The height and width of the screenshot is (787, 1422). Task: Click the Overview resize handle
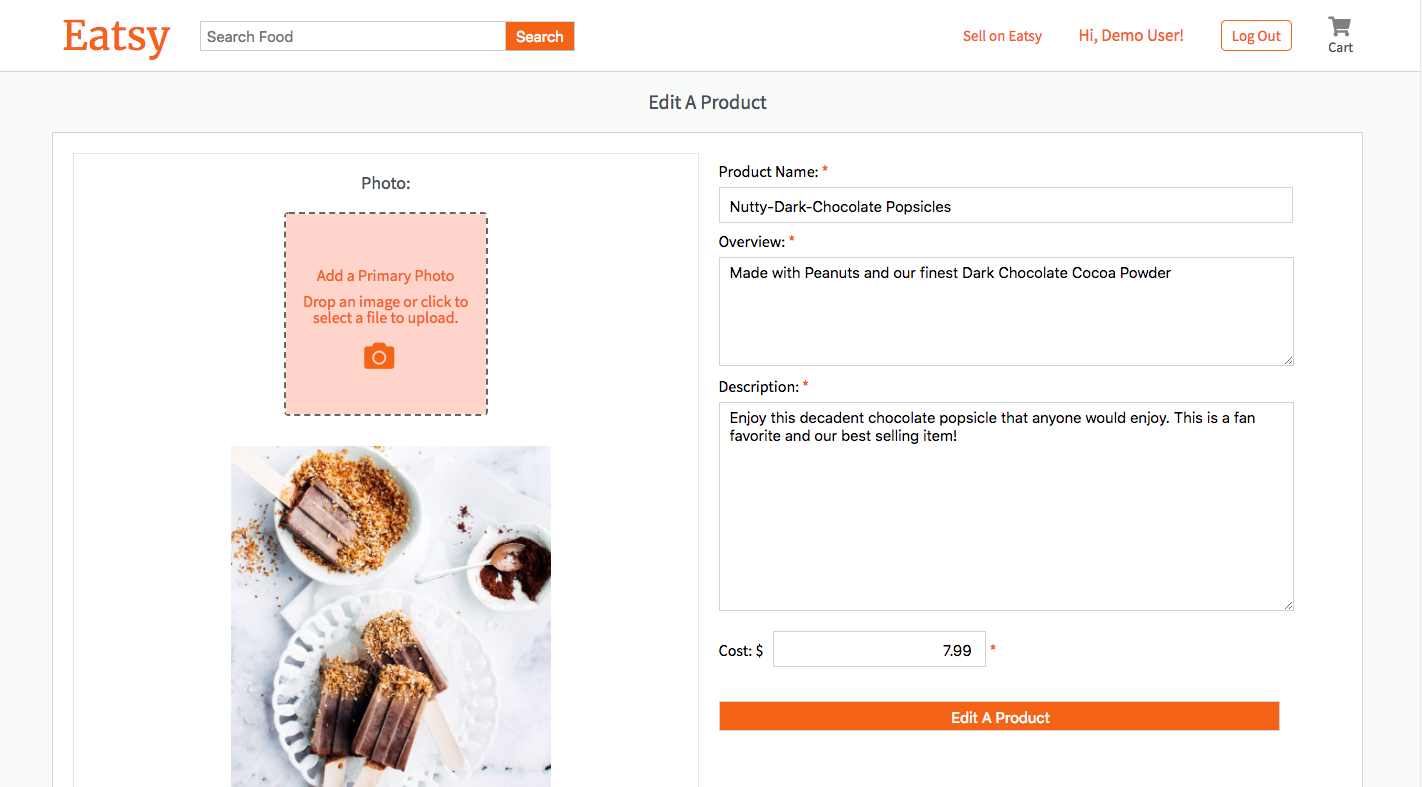pos(1289,359)
